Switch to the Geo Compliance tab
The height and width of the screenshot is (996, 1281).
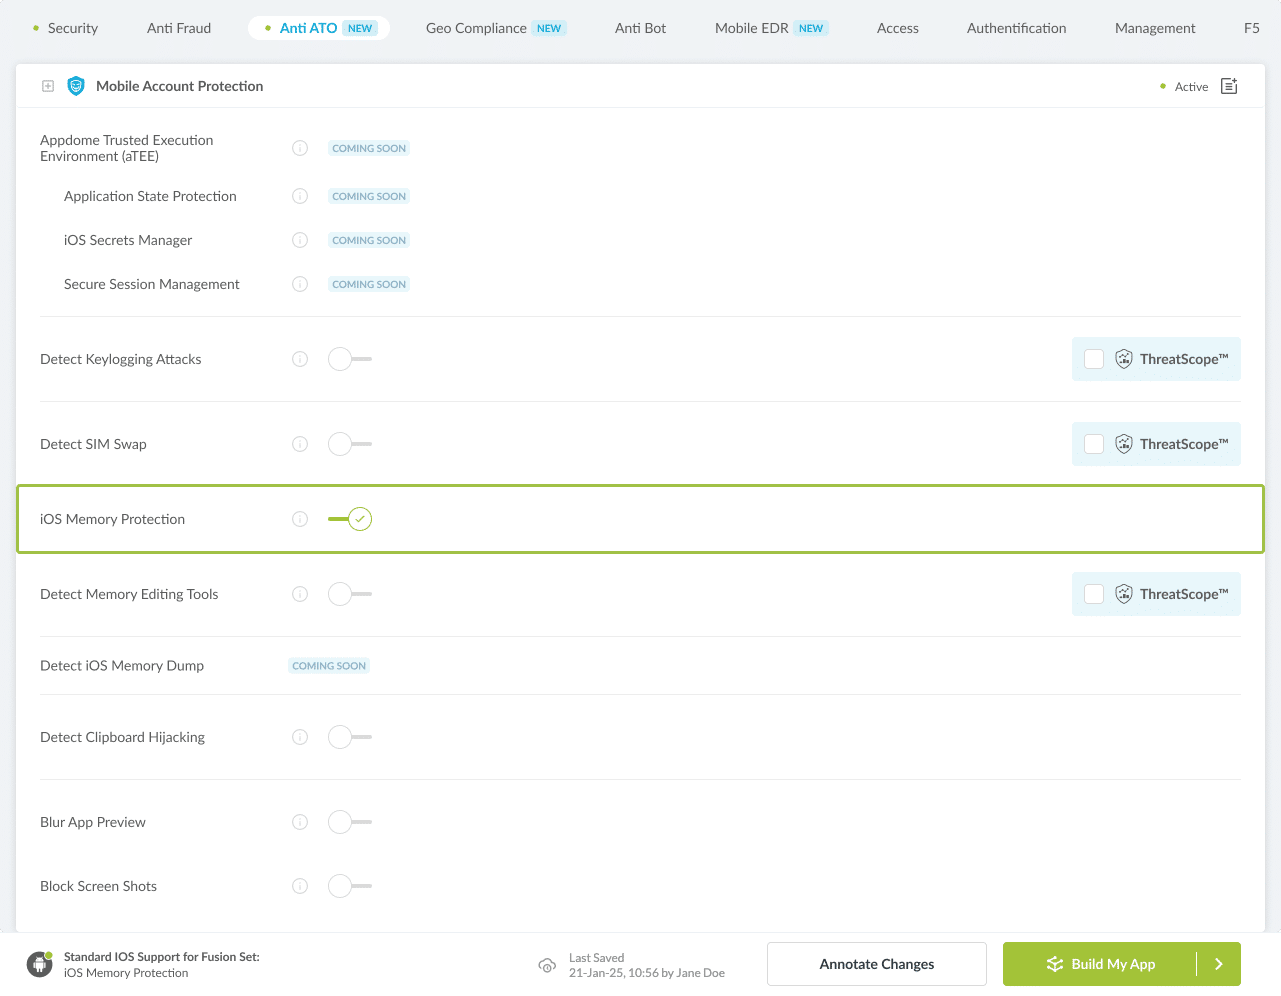pos(476,28)
